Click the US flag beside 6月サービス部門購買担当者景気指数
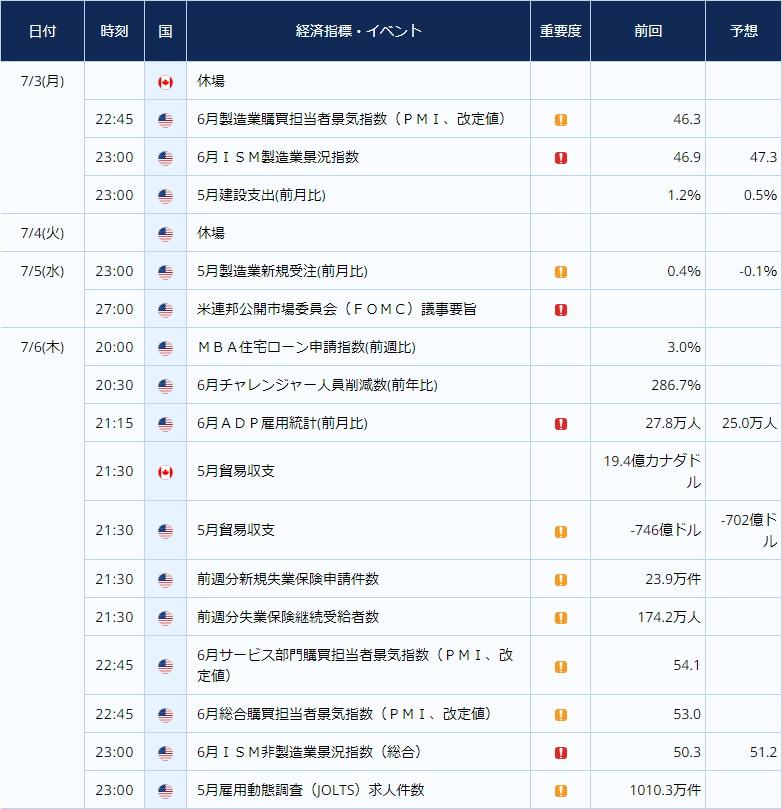 click(165, 666)
